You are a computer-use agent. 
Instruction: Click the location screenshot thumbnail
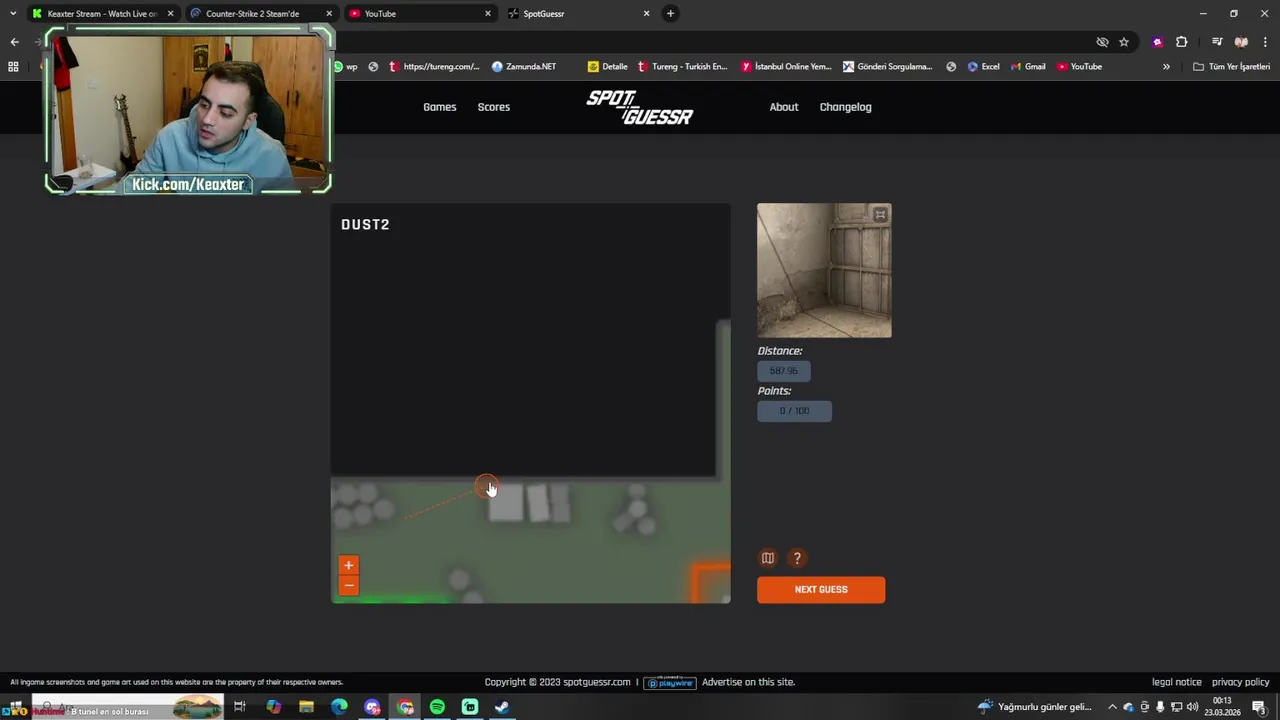coord(824,270)
